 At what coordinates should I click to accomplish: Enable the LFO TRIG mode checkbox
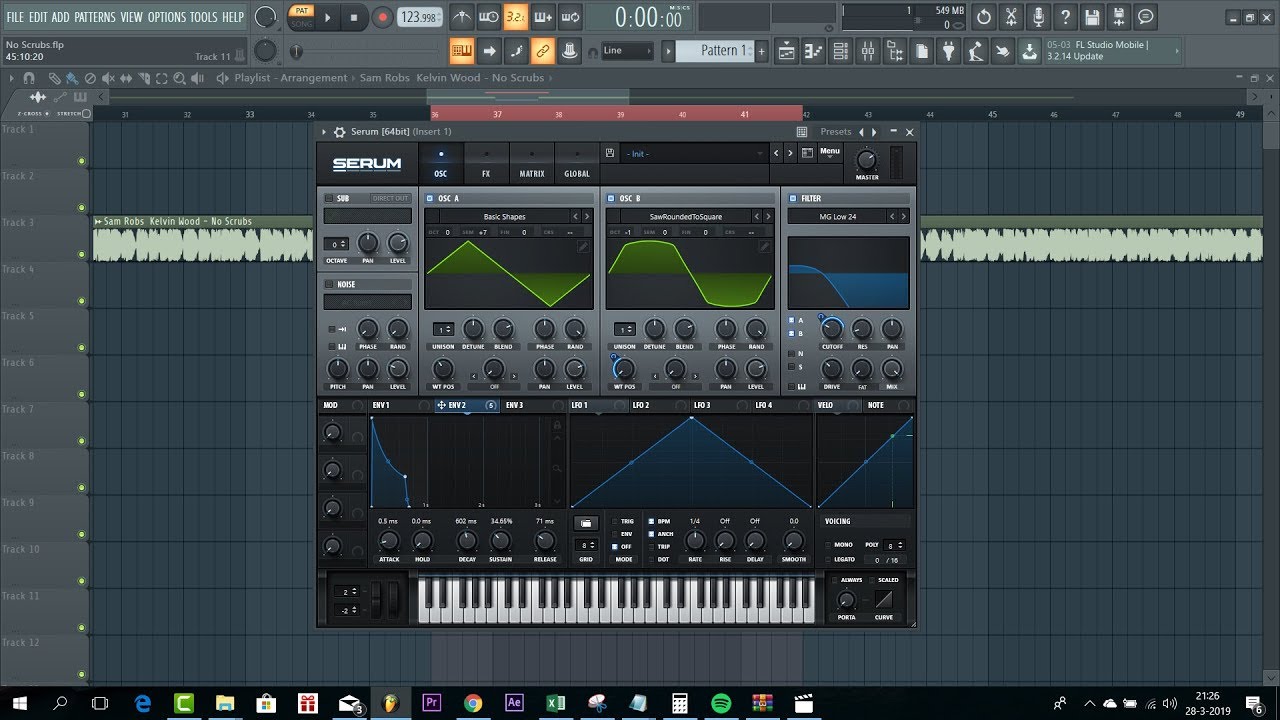tap(616, 521)
